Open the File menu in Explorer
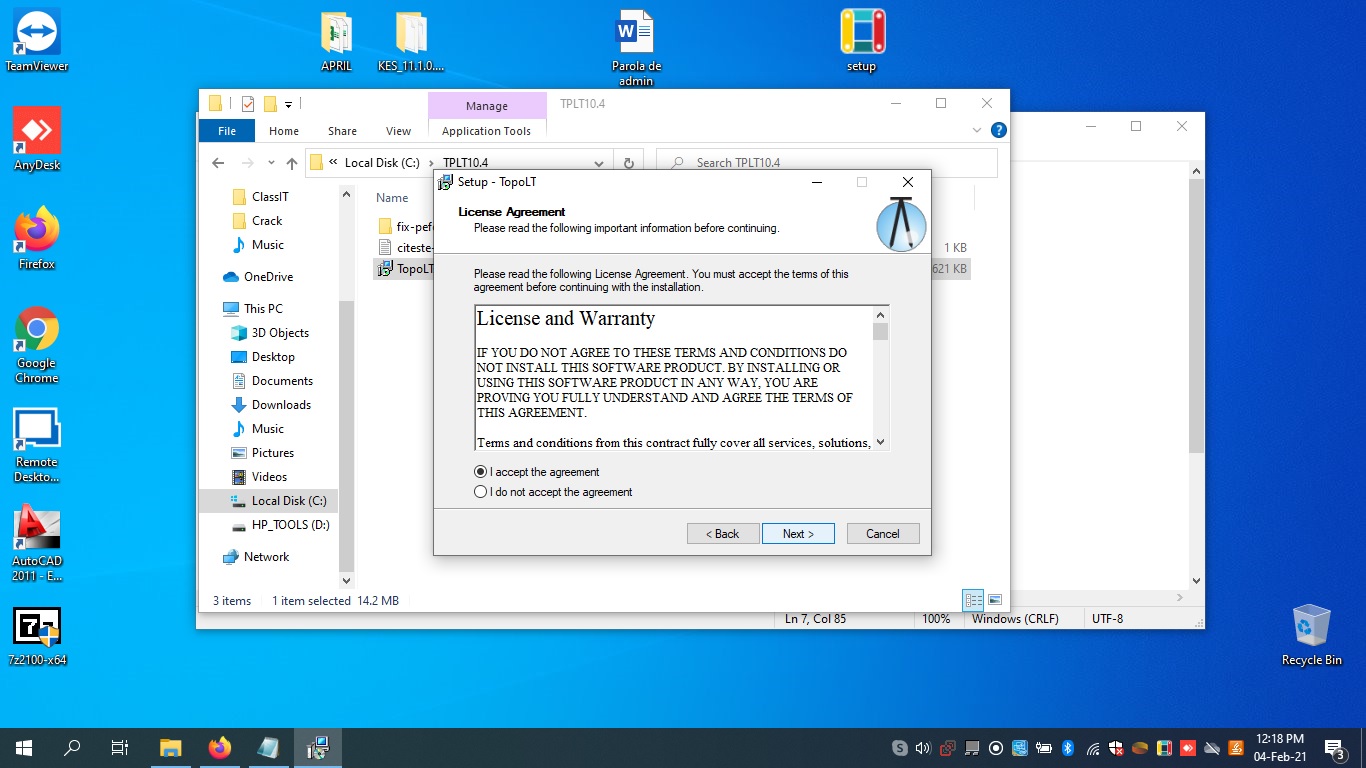Screen dimensions: 1366x768 pos(227,131)
